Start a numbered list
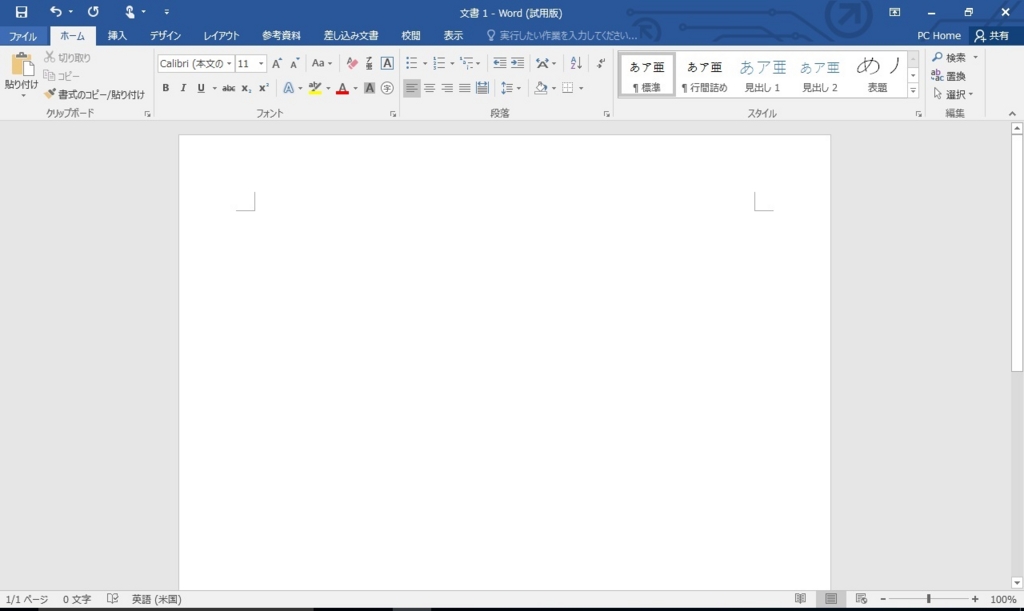The height and width of the screenshot is (611, 1024). tap(439, 63)
